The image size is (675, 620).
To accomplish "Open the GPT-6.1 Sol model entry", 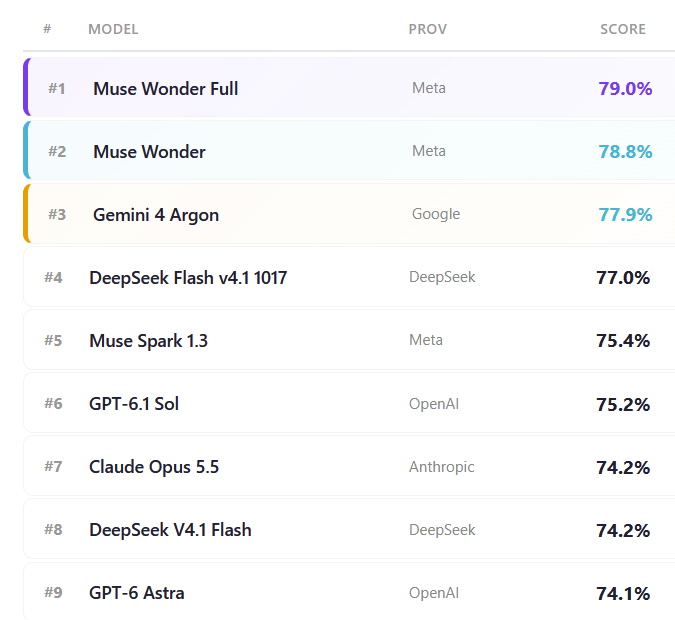I will click(x=134, y=404).
